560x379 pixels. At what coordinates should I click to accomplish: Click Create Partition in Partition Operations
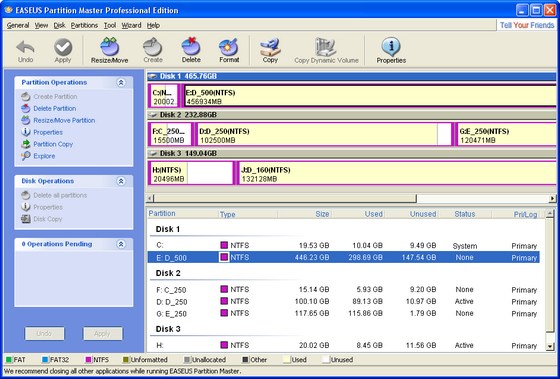49,96
